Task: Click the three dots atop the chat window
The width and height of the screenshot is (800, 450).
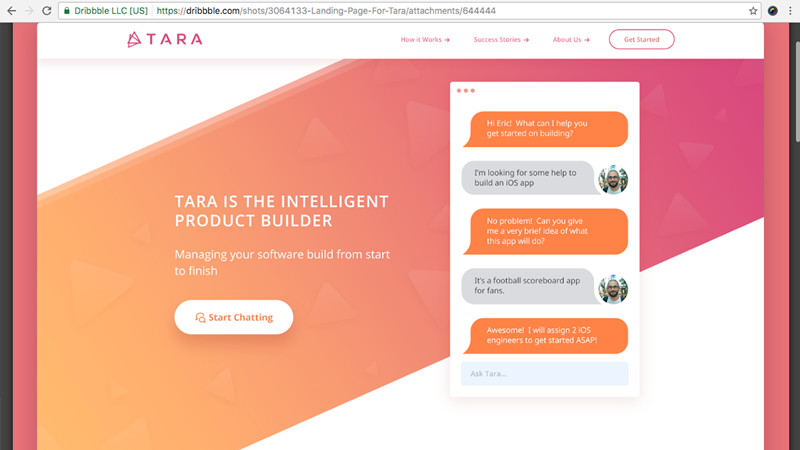Action: coord(466,91)
